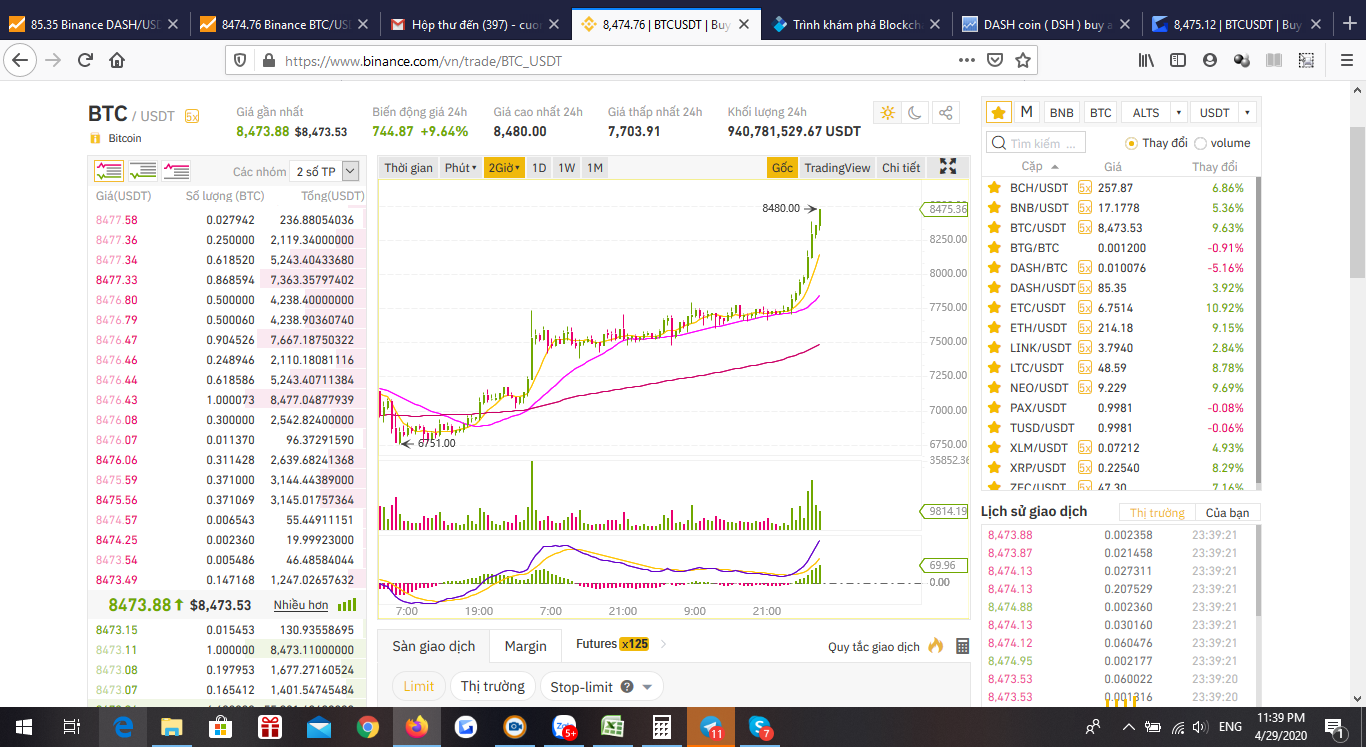Open the Stop-limit order type dropdown
1366x747 pixels.
(601, 686)
